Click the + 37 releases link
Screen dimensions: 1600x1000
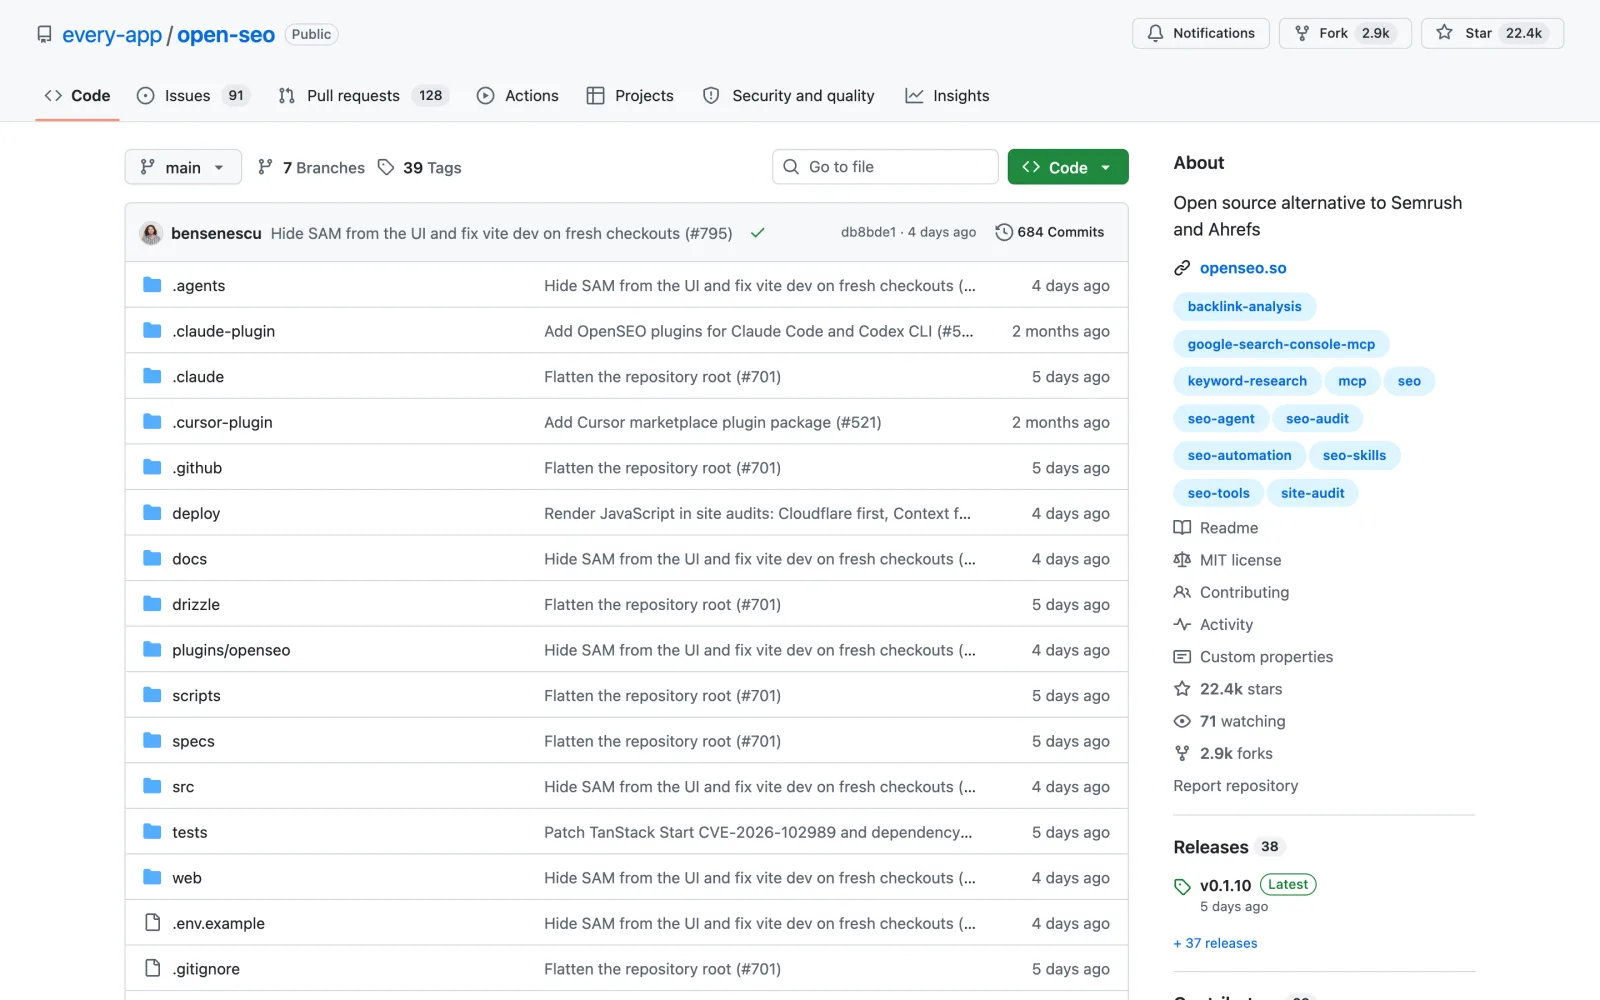point(1215,943)
